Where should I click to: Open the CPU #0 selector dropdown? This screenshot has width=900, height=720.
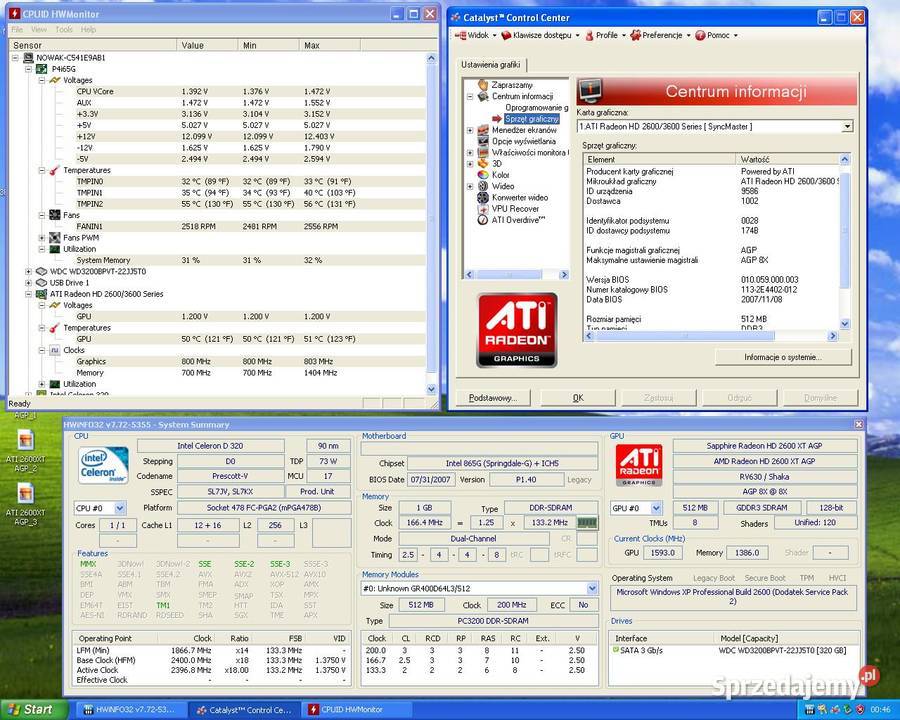[x=119, y=508]
